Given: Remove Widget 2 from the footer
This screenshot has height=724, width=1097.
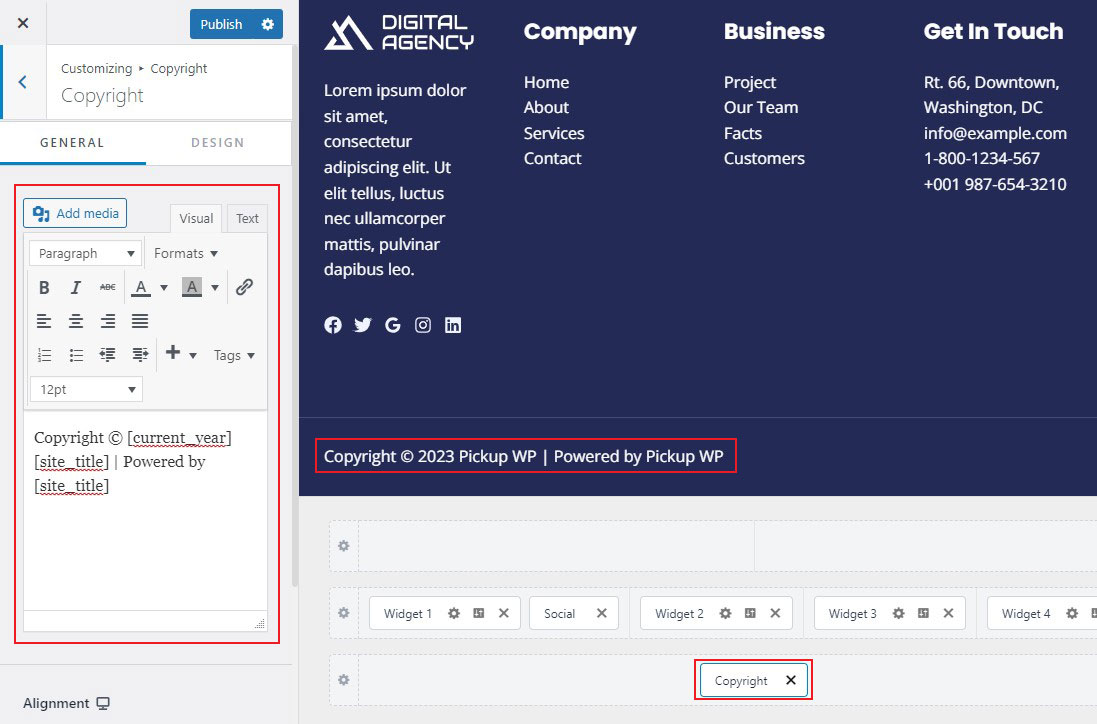Looking at the screenshot, I should click(775, 613).
